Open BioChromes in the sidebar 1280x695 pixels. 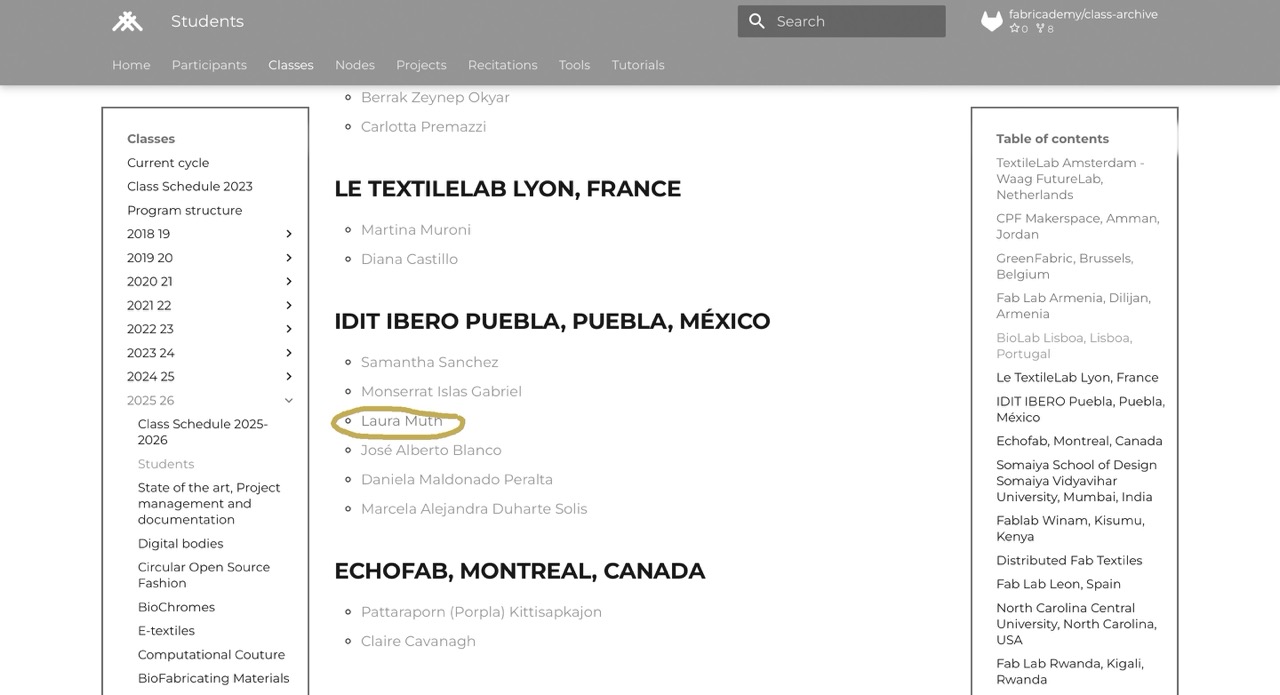[x=176, y=607]
